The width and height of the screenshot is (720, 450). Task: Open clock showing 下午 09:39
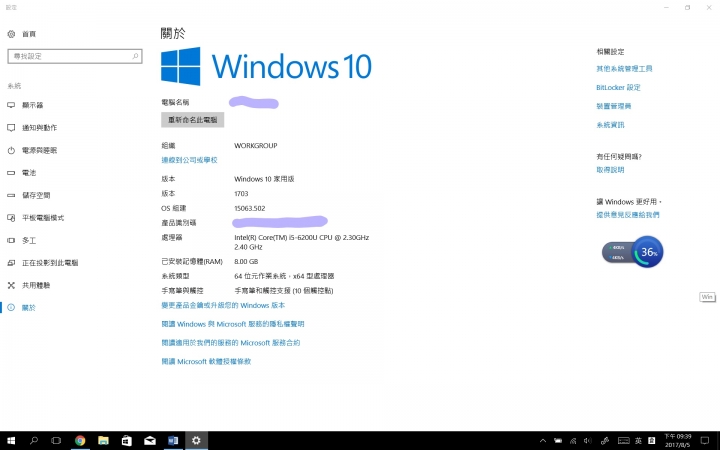pyautogui.click(x=677, y=441)
